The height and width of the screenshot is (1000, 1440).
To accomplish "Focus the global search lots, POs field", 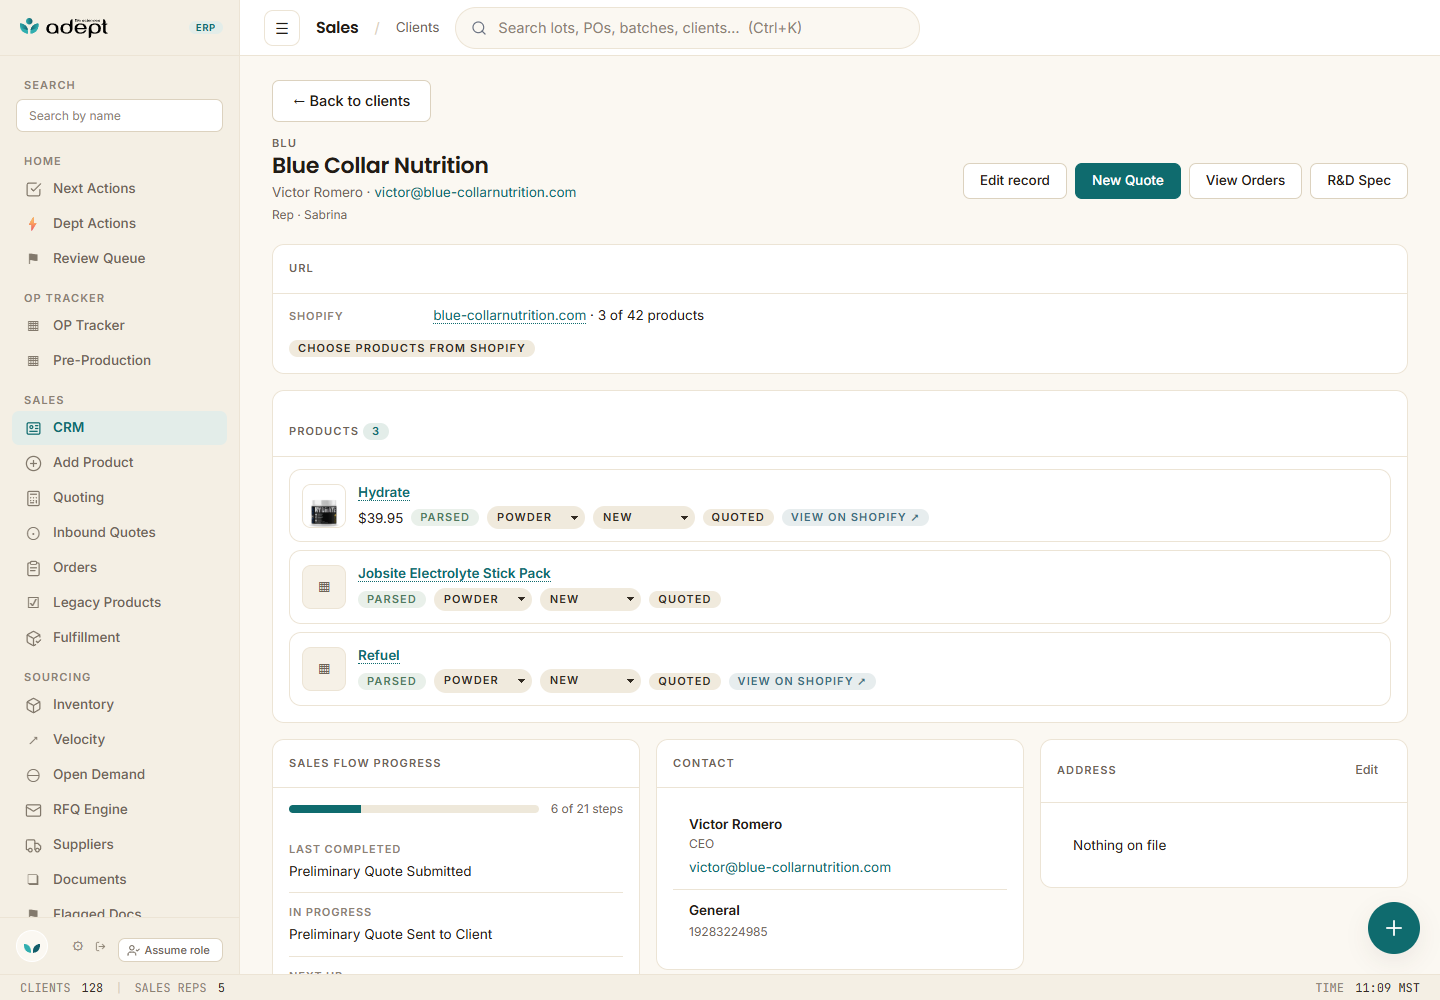I will tap(687, 28).
